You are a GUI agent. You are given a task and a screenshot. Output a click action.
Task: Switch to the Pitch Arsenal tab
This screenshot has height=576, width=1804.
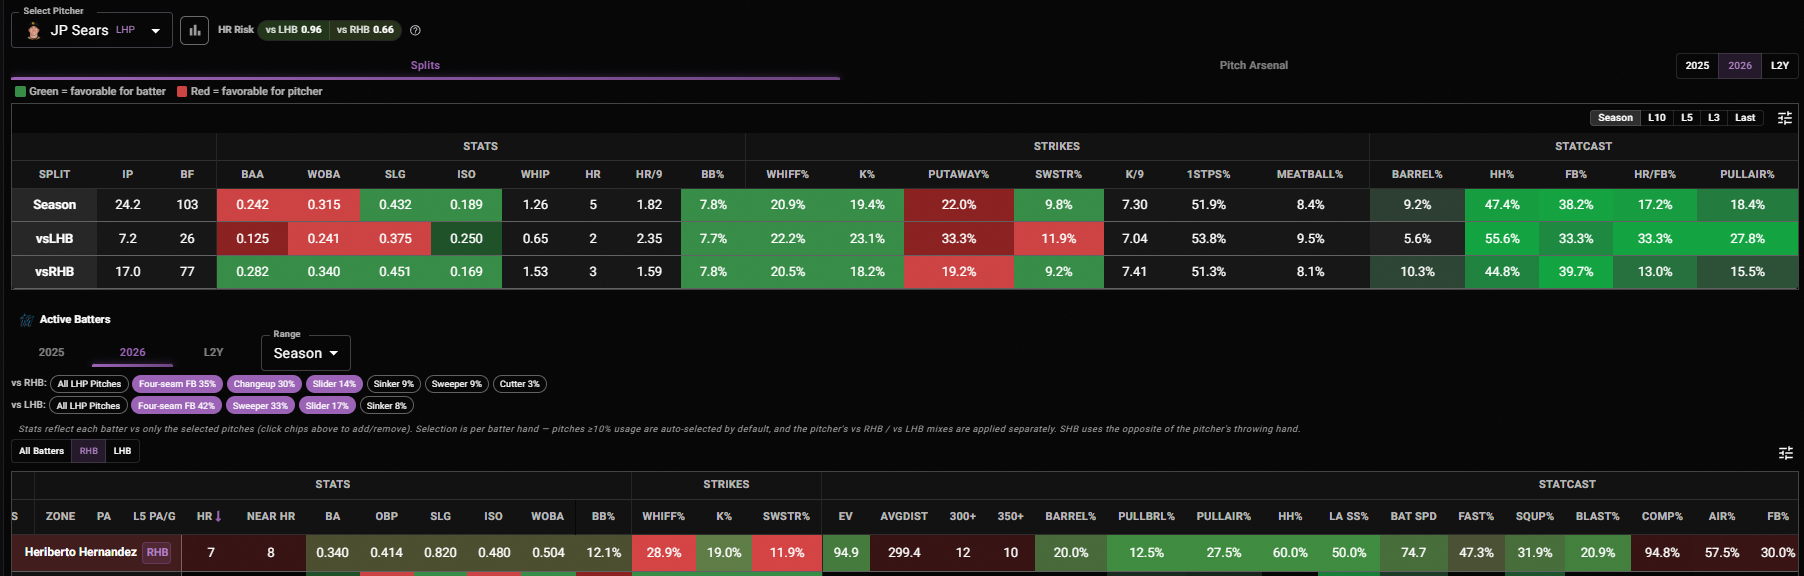tap(1253, 65)
